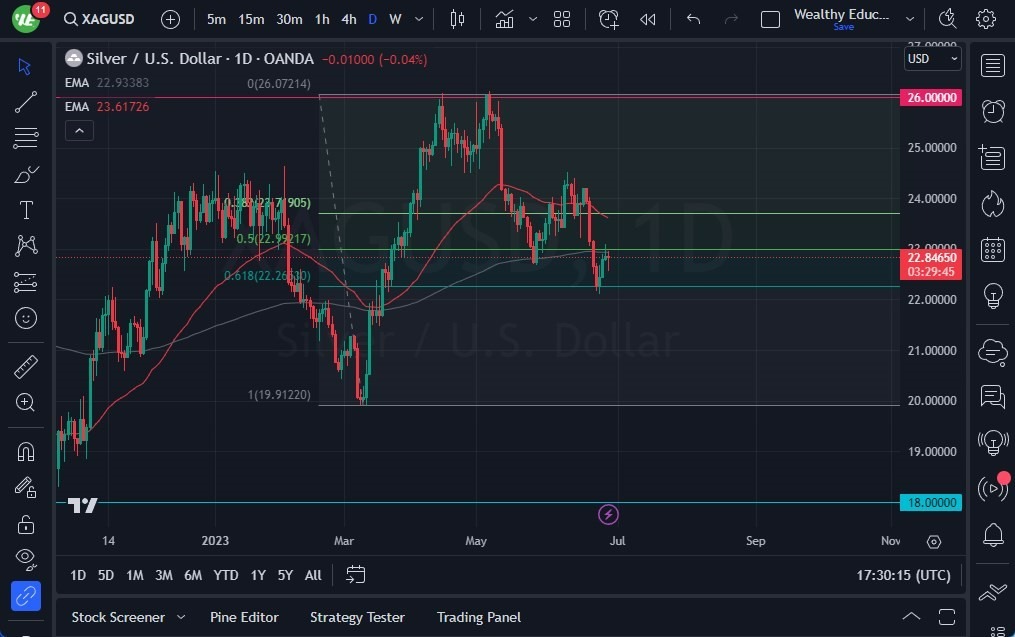The height and width of the screenshot is (637, 1015).
Task: Open the Strategy Tester tab
Action: [x=357, y=617]
